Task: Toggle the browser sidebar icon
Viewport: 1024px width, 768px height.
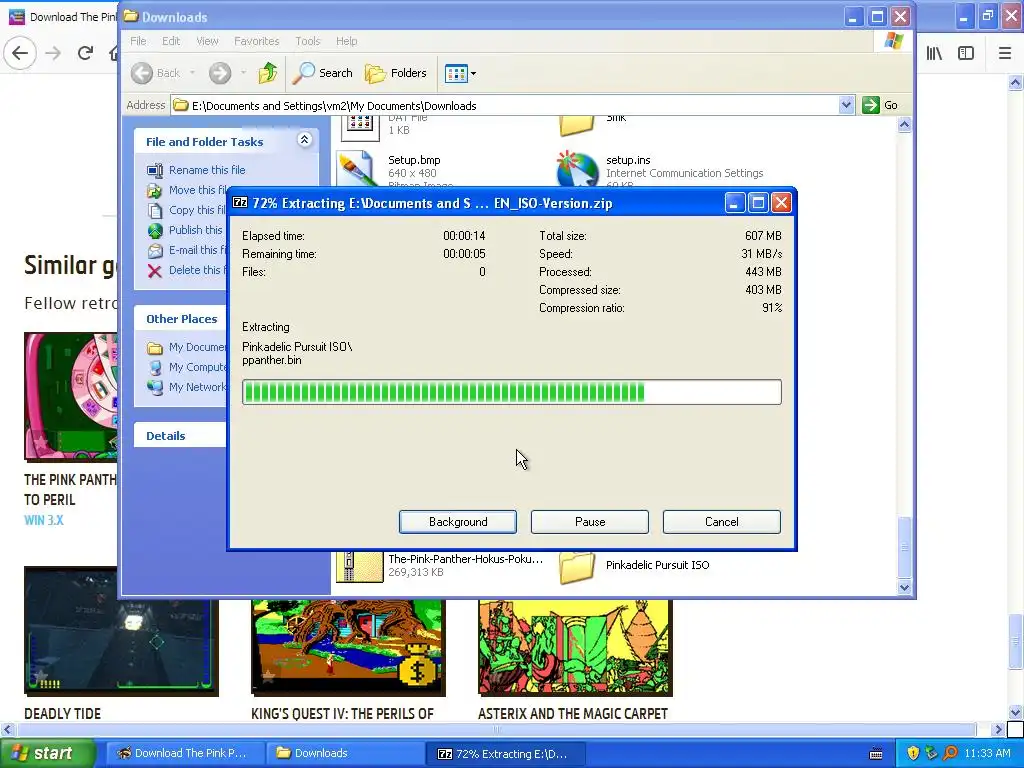Action: pyautogui.click(x=966, y=53)
